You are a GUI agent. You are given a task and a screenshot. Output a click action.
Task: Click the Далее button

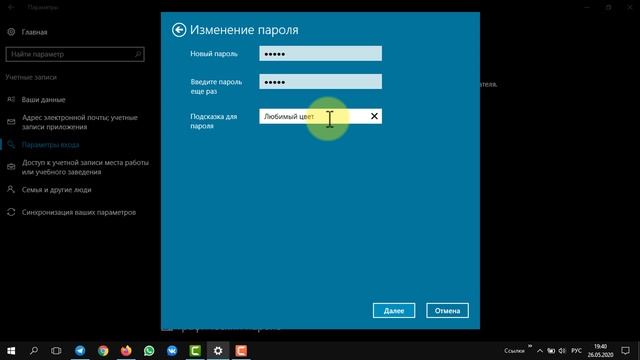pos(394,311)
